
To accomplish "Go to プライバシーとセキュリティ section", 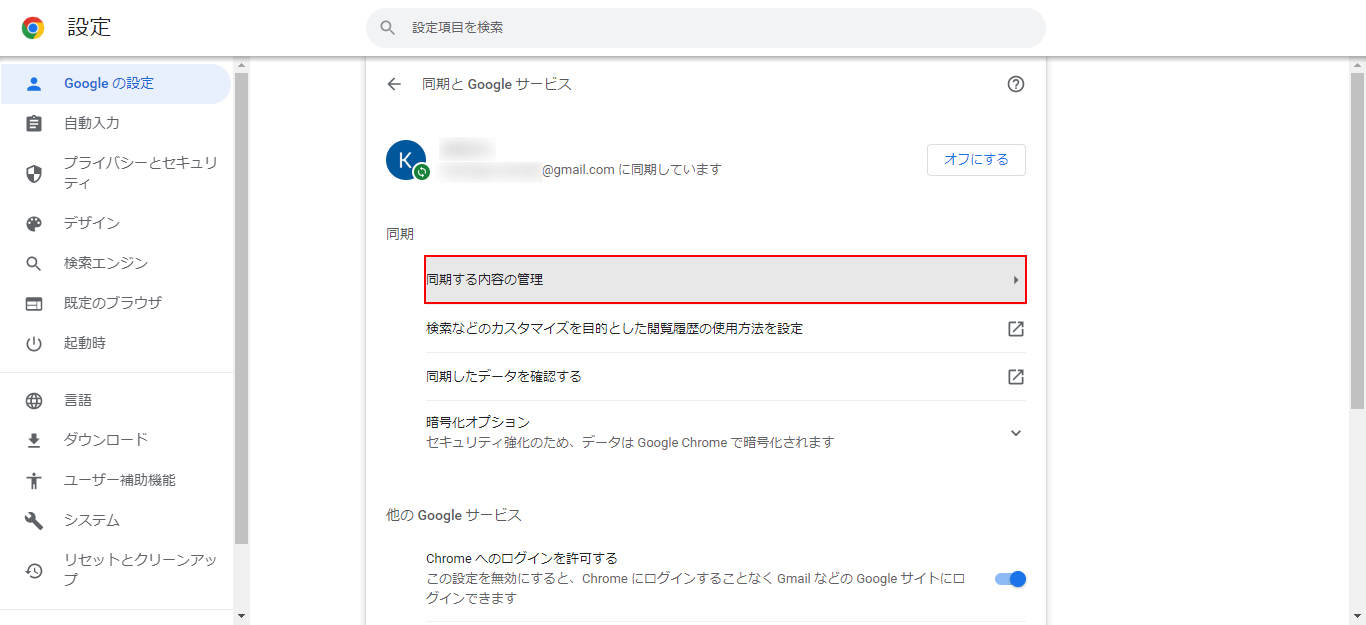I will [115, 173].
